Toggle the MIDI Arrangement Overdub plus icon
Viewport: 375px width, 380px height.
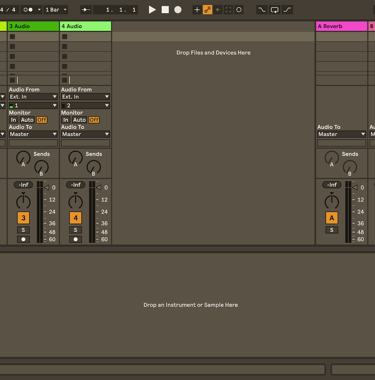click(x=197, y=10)
